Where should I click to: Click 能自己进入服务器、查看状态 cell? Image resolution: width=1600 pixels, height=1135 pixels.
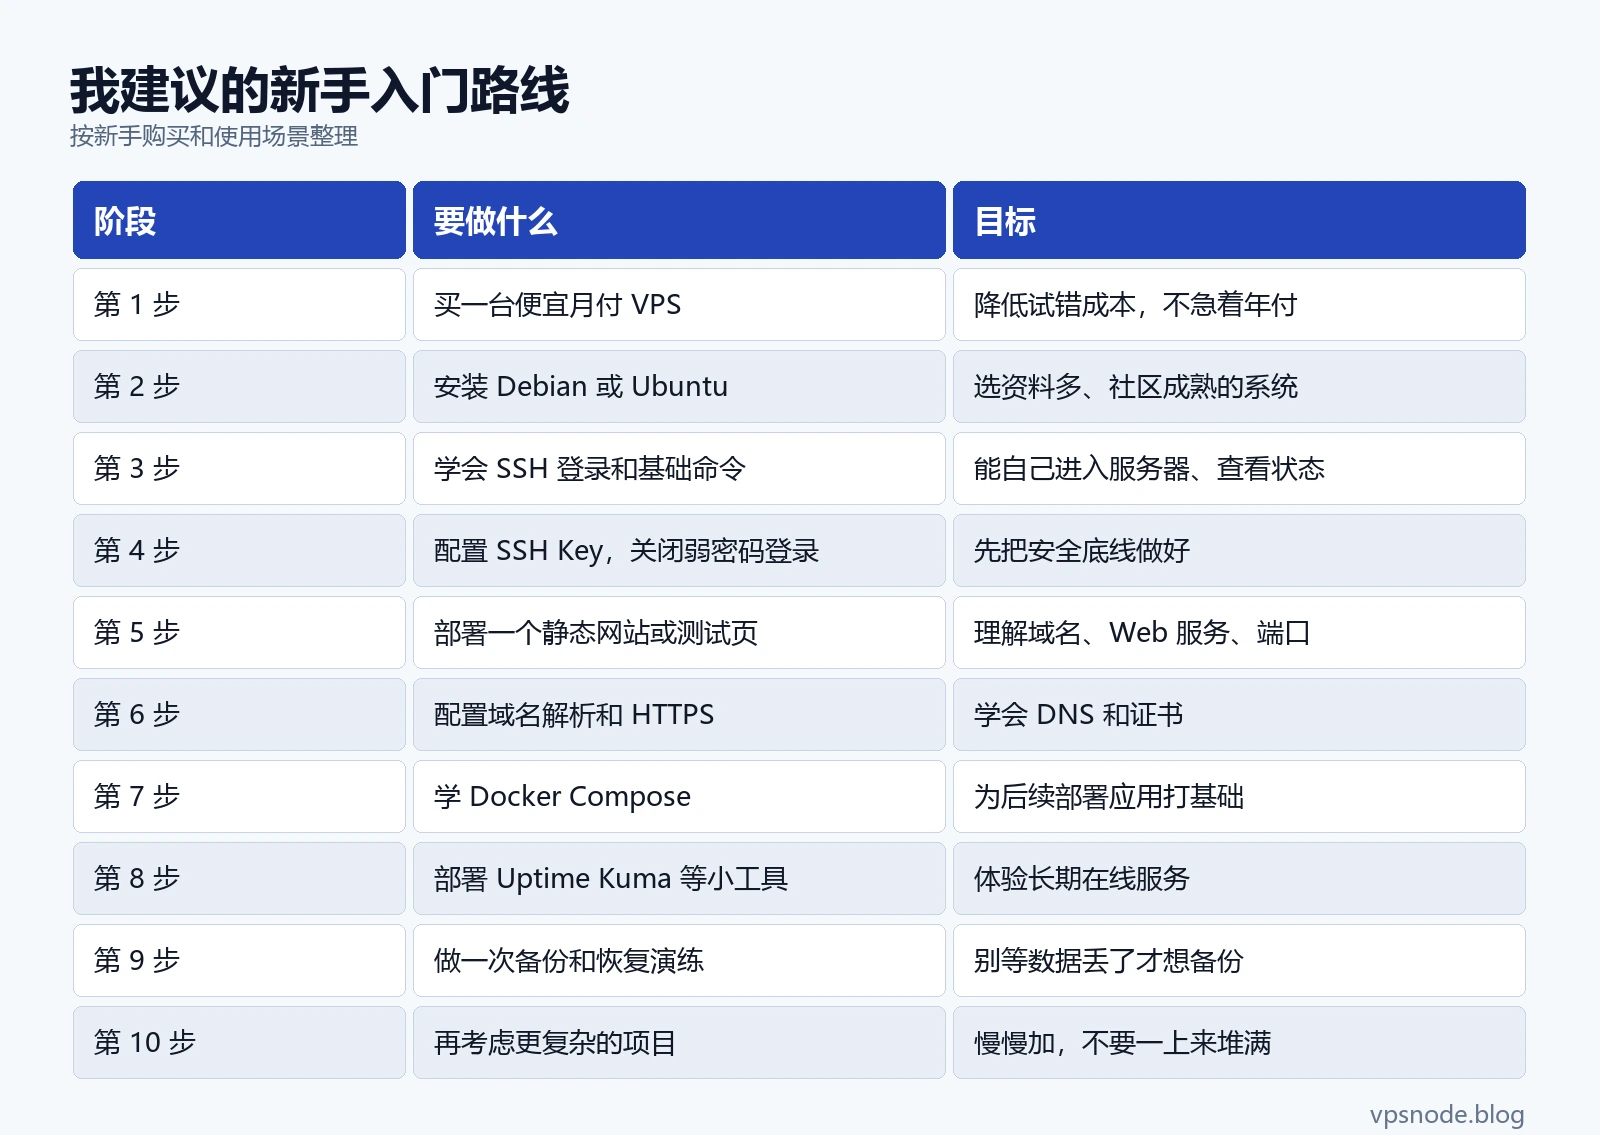click(x=1239, y=468)
